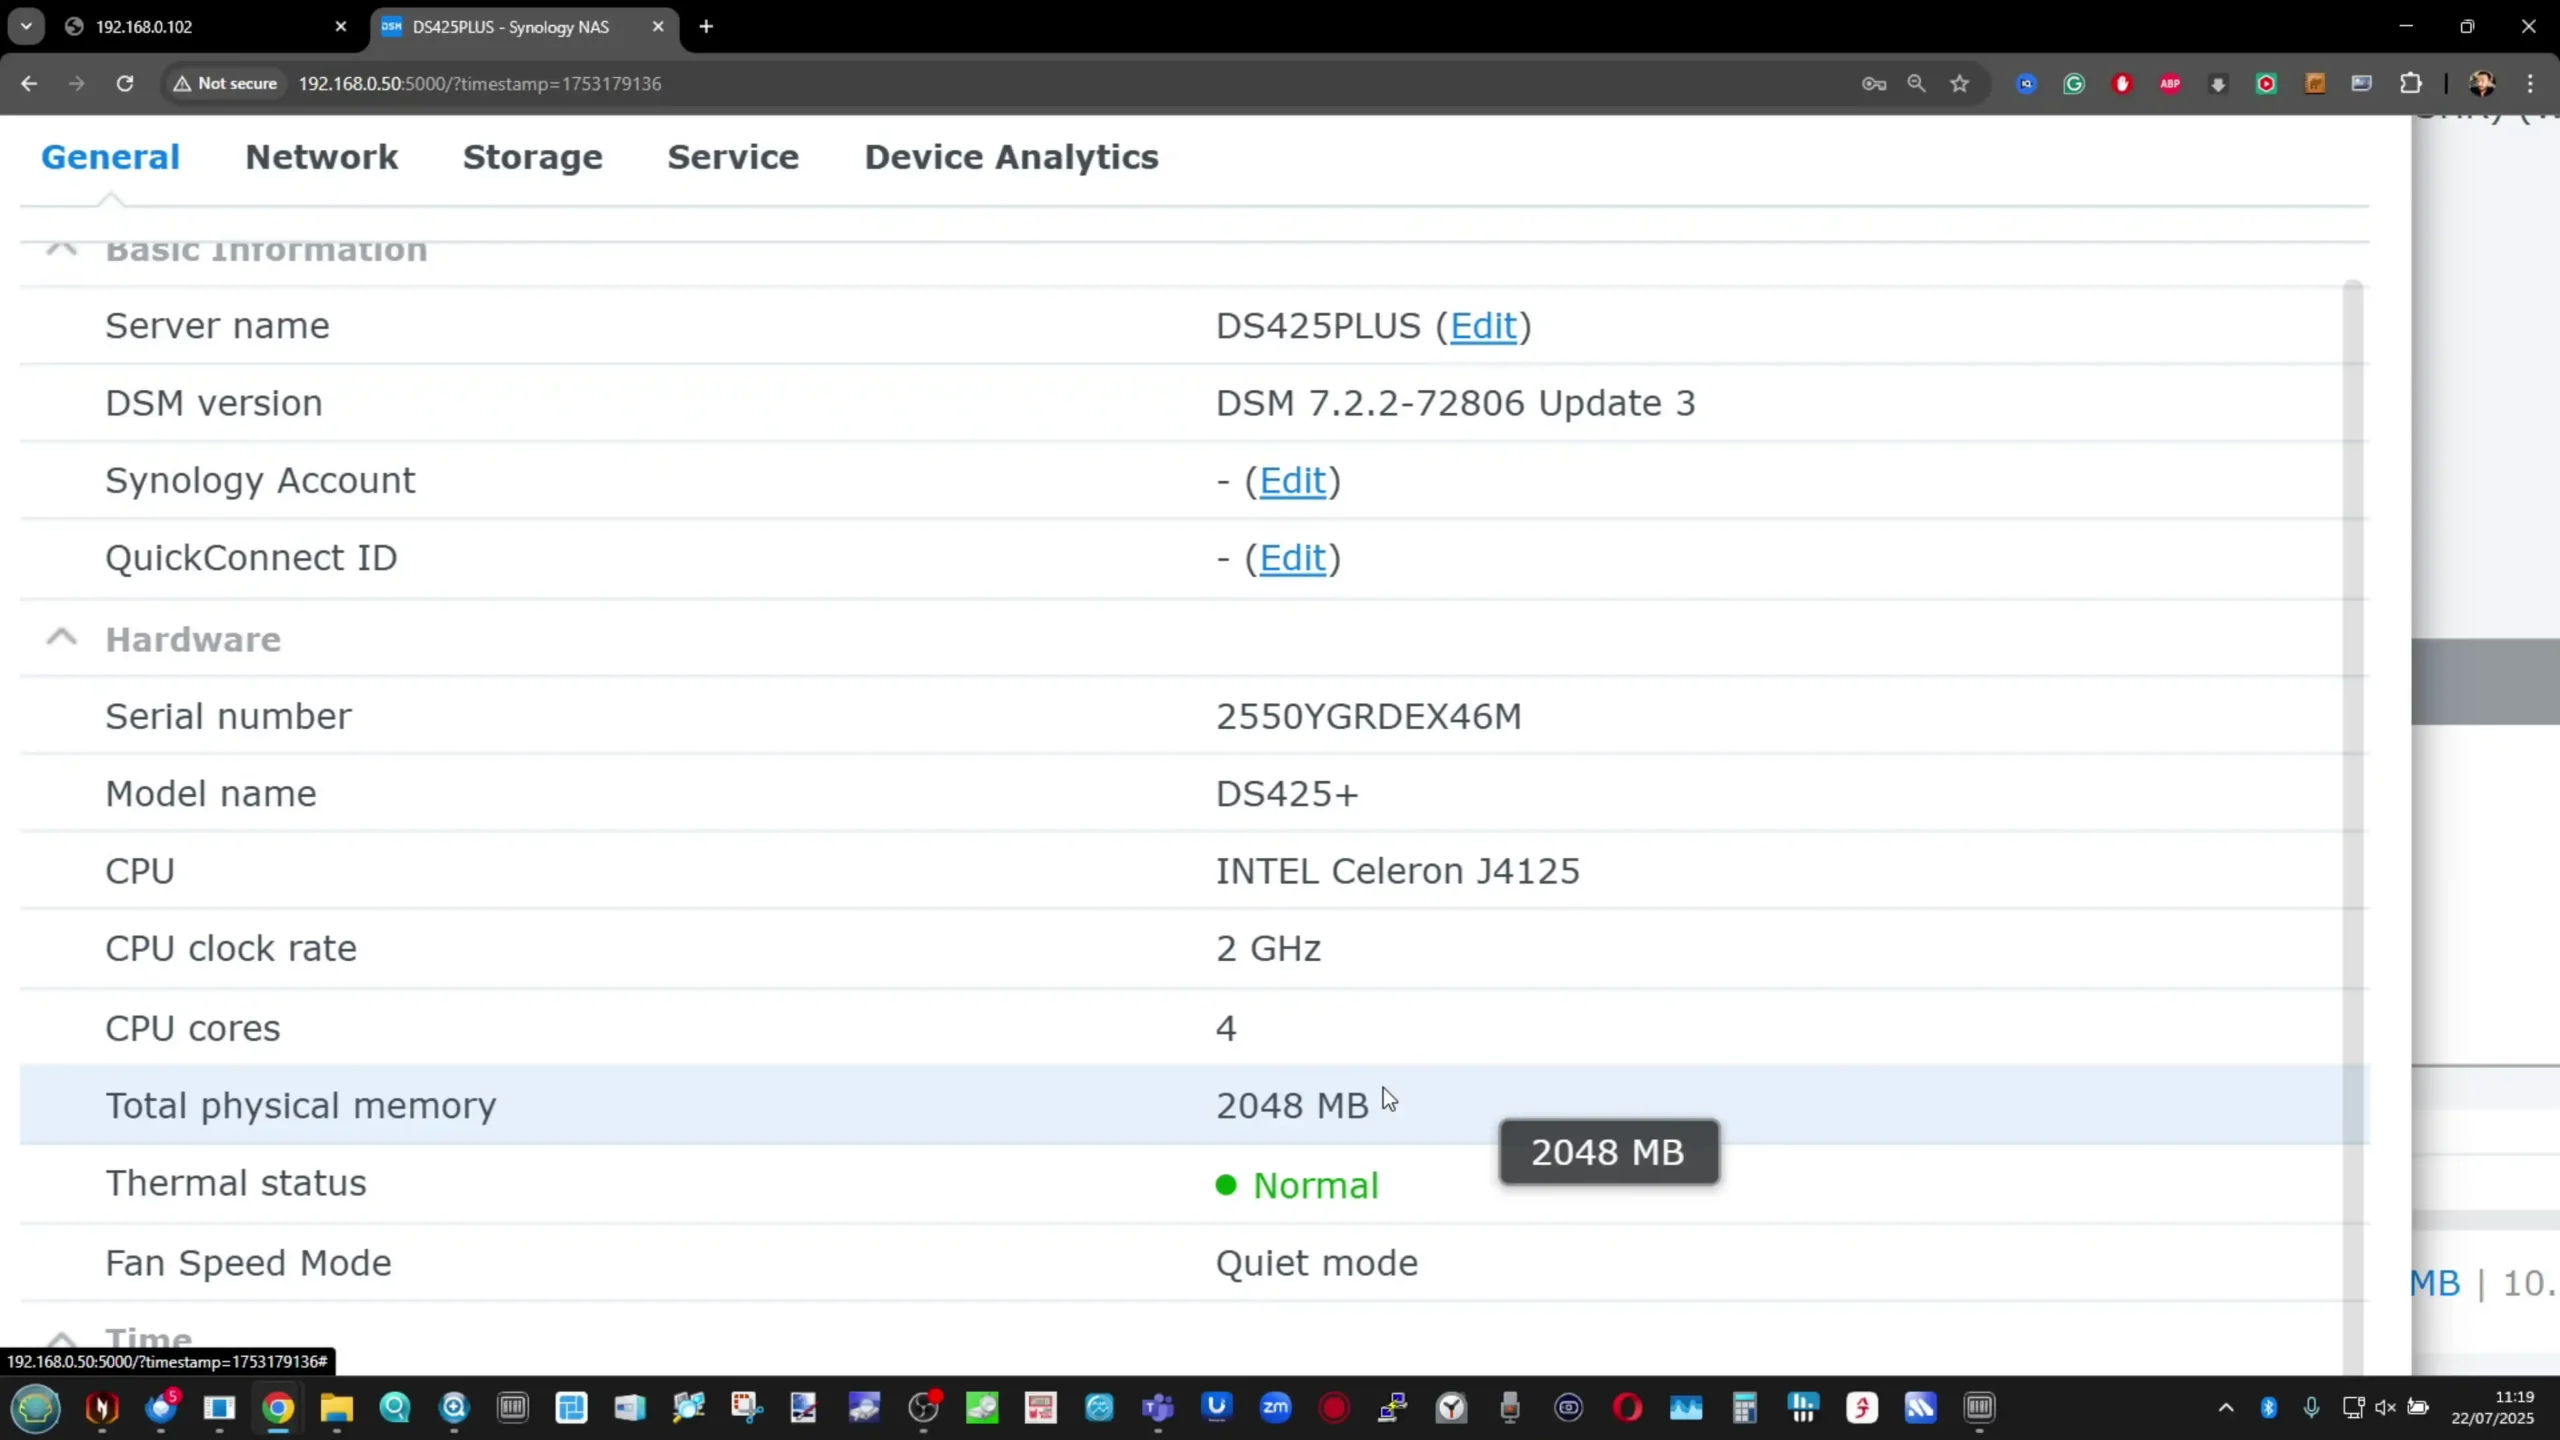Screen dimensions: 2560x1440
Task: Open Zoom from the taskbar
Action: (1275, 1408)
